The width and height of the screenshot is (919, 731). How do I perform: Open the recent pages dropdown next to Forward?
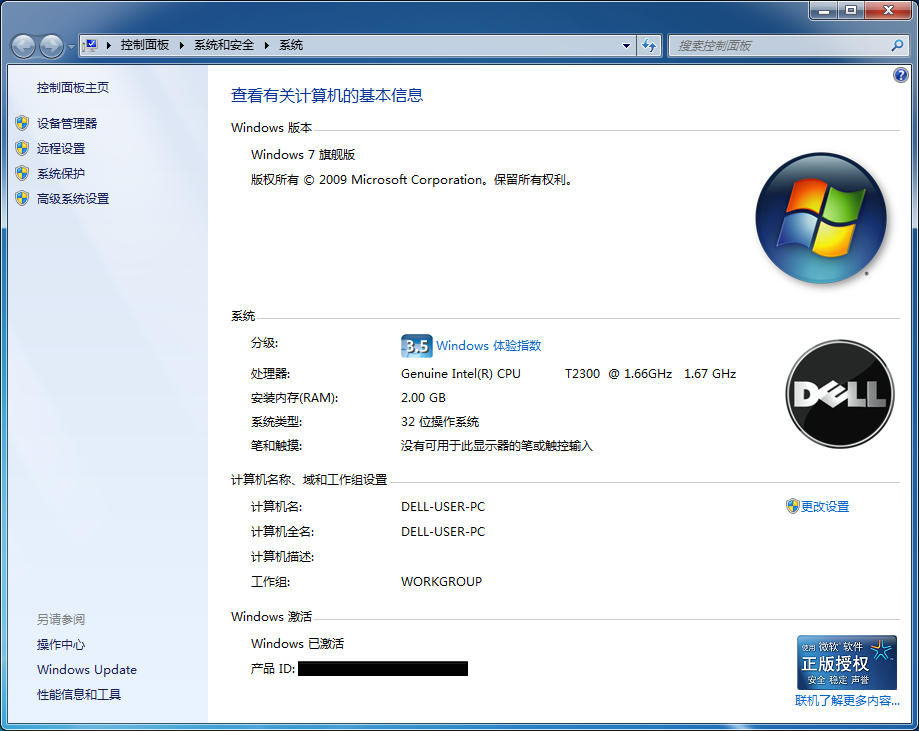tap(72, 46)
